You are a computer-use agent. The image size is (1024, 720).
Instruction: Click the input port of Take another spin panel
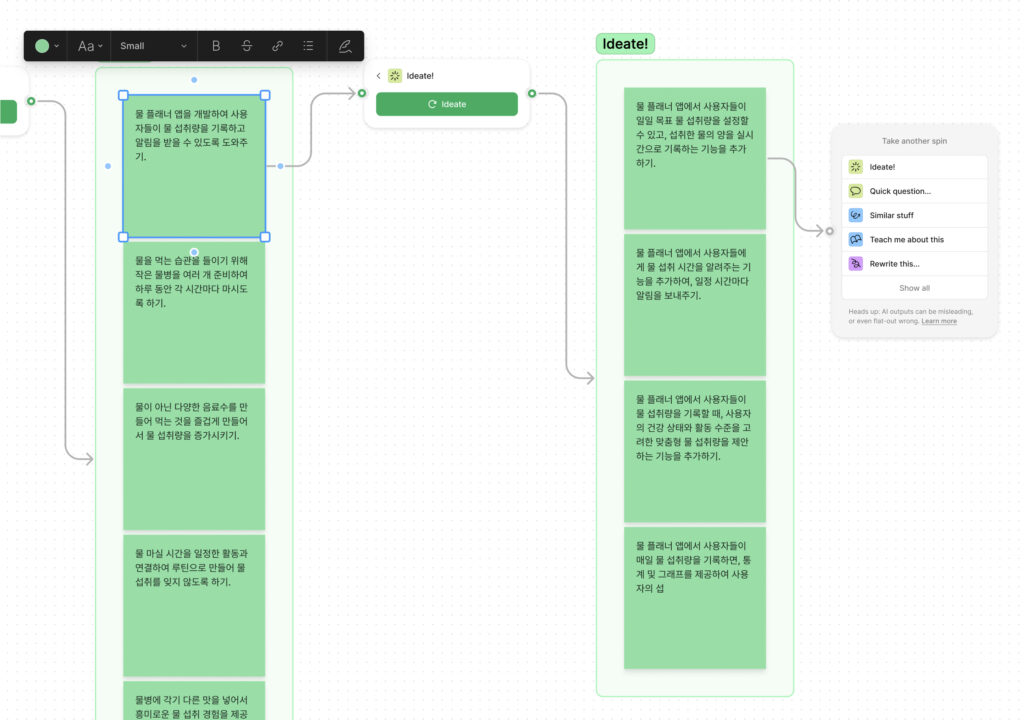pos(829,231)
